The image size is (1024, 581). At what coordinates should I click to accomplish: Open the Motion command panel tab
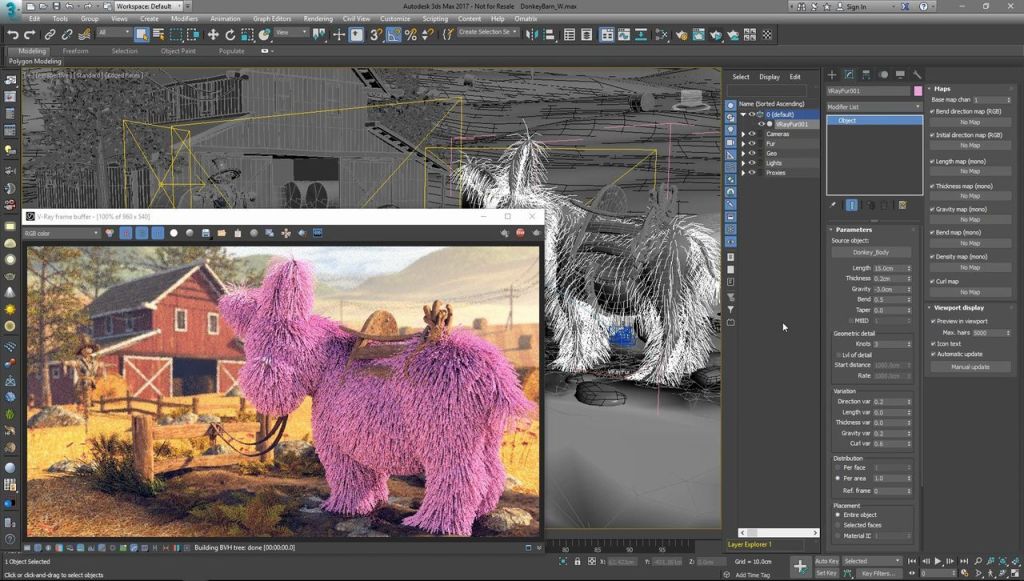tap(884, 75)
